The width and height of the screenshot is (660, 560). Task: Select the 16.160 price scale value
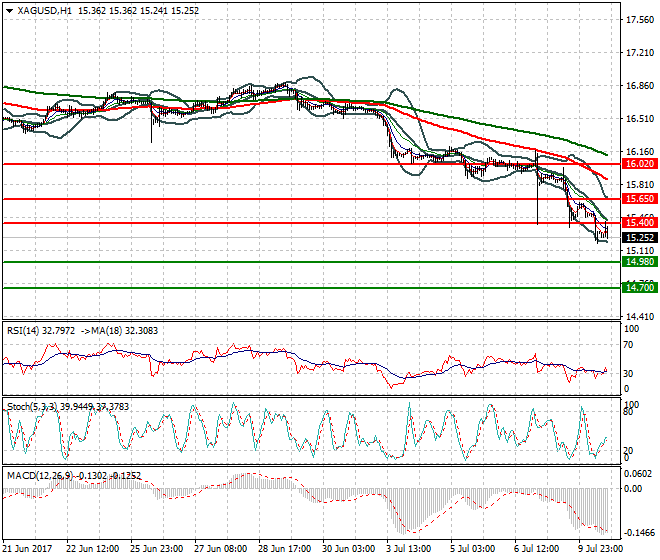pyautogui.click(x=640, y=152)
